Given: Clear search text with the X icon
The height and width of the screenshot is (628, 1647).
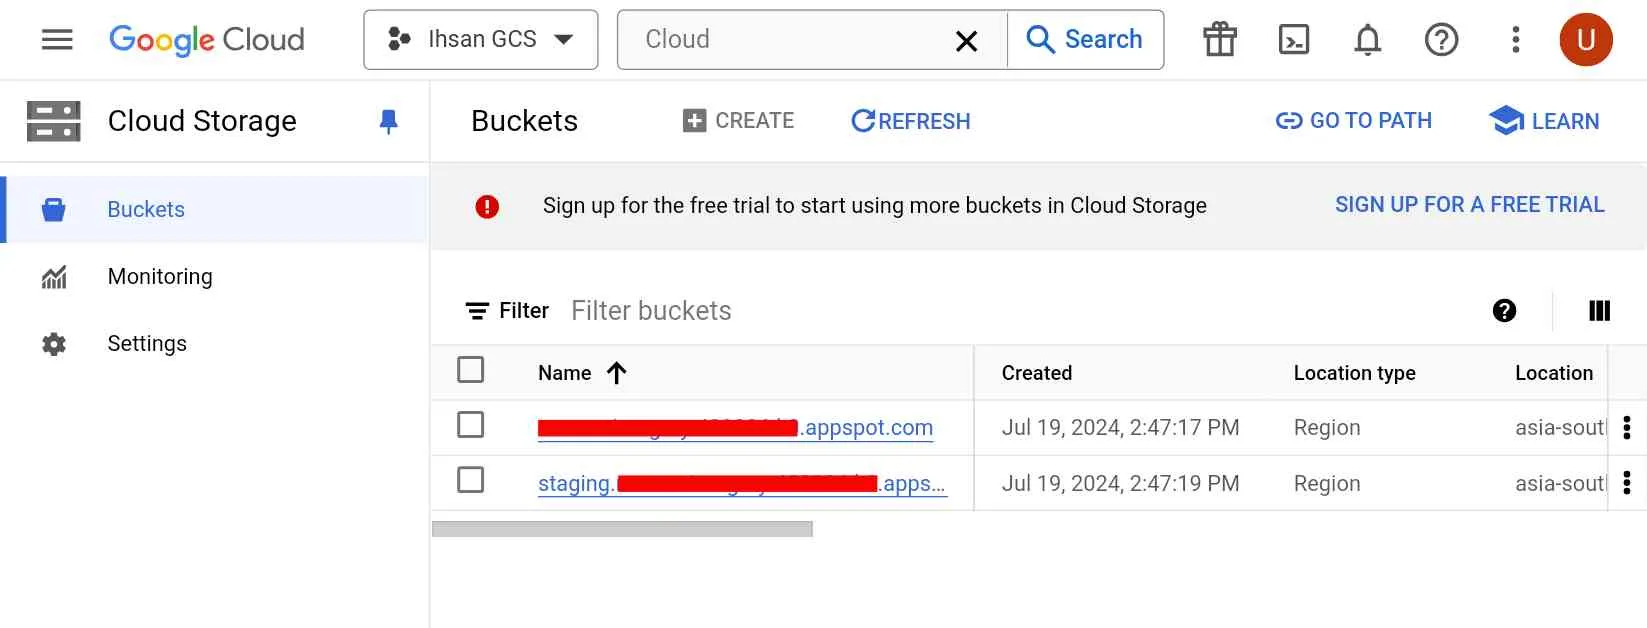Looking at the screenshot, I should click(966, 41).
